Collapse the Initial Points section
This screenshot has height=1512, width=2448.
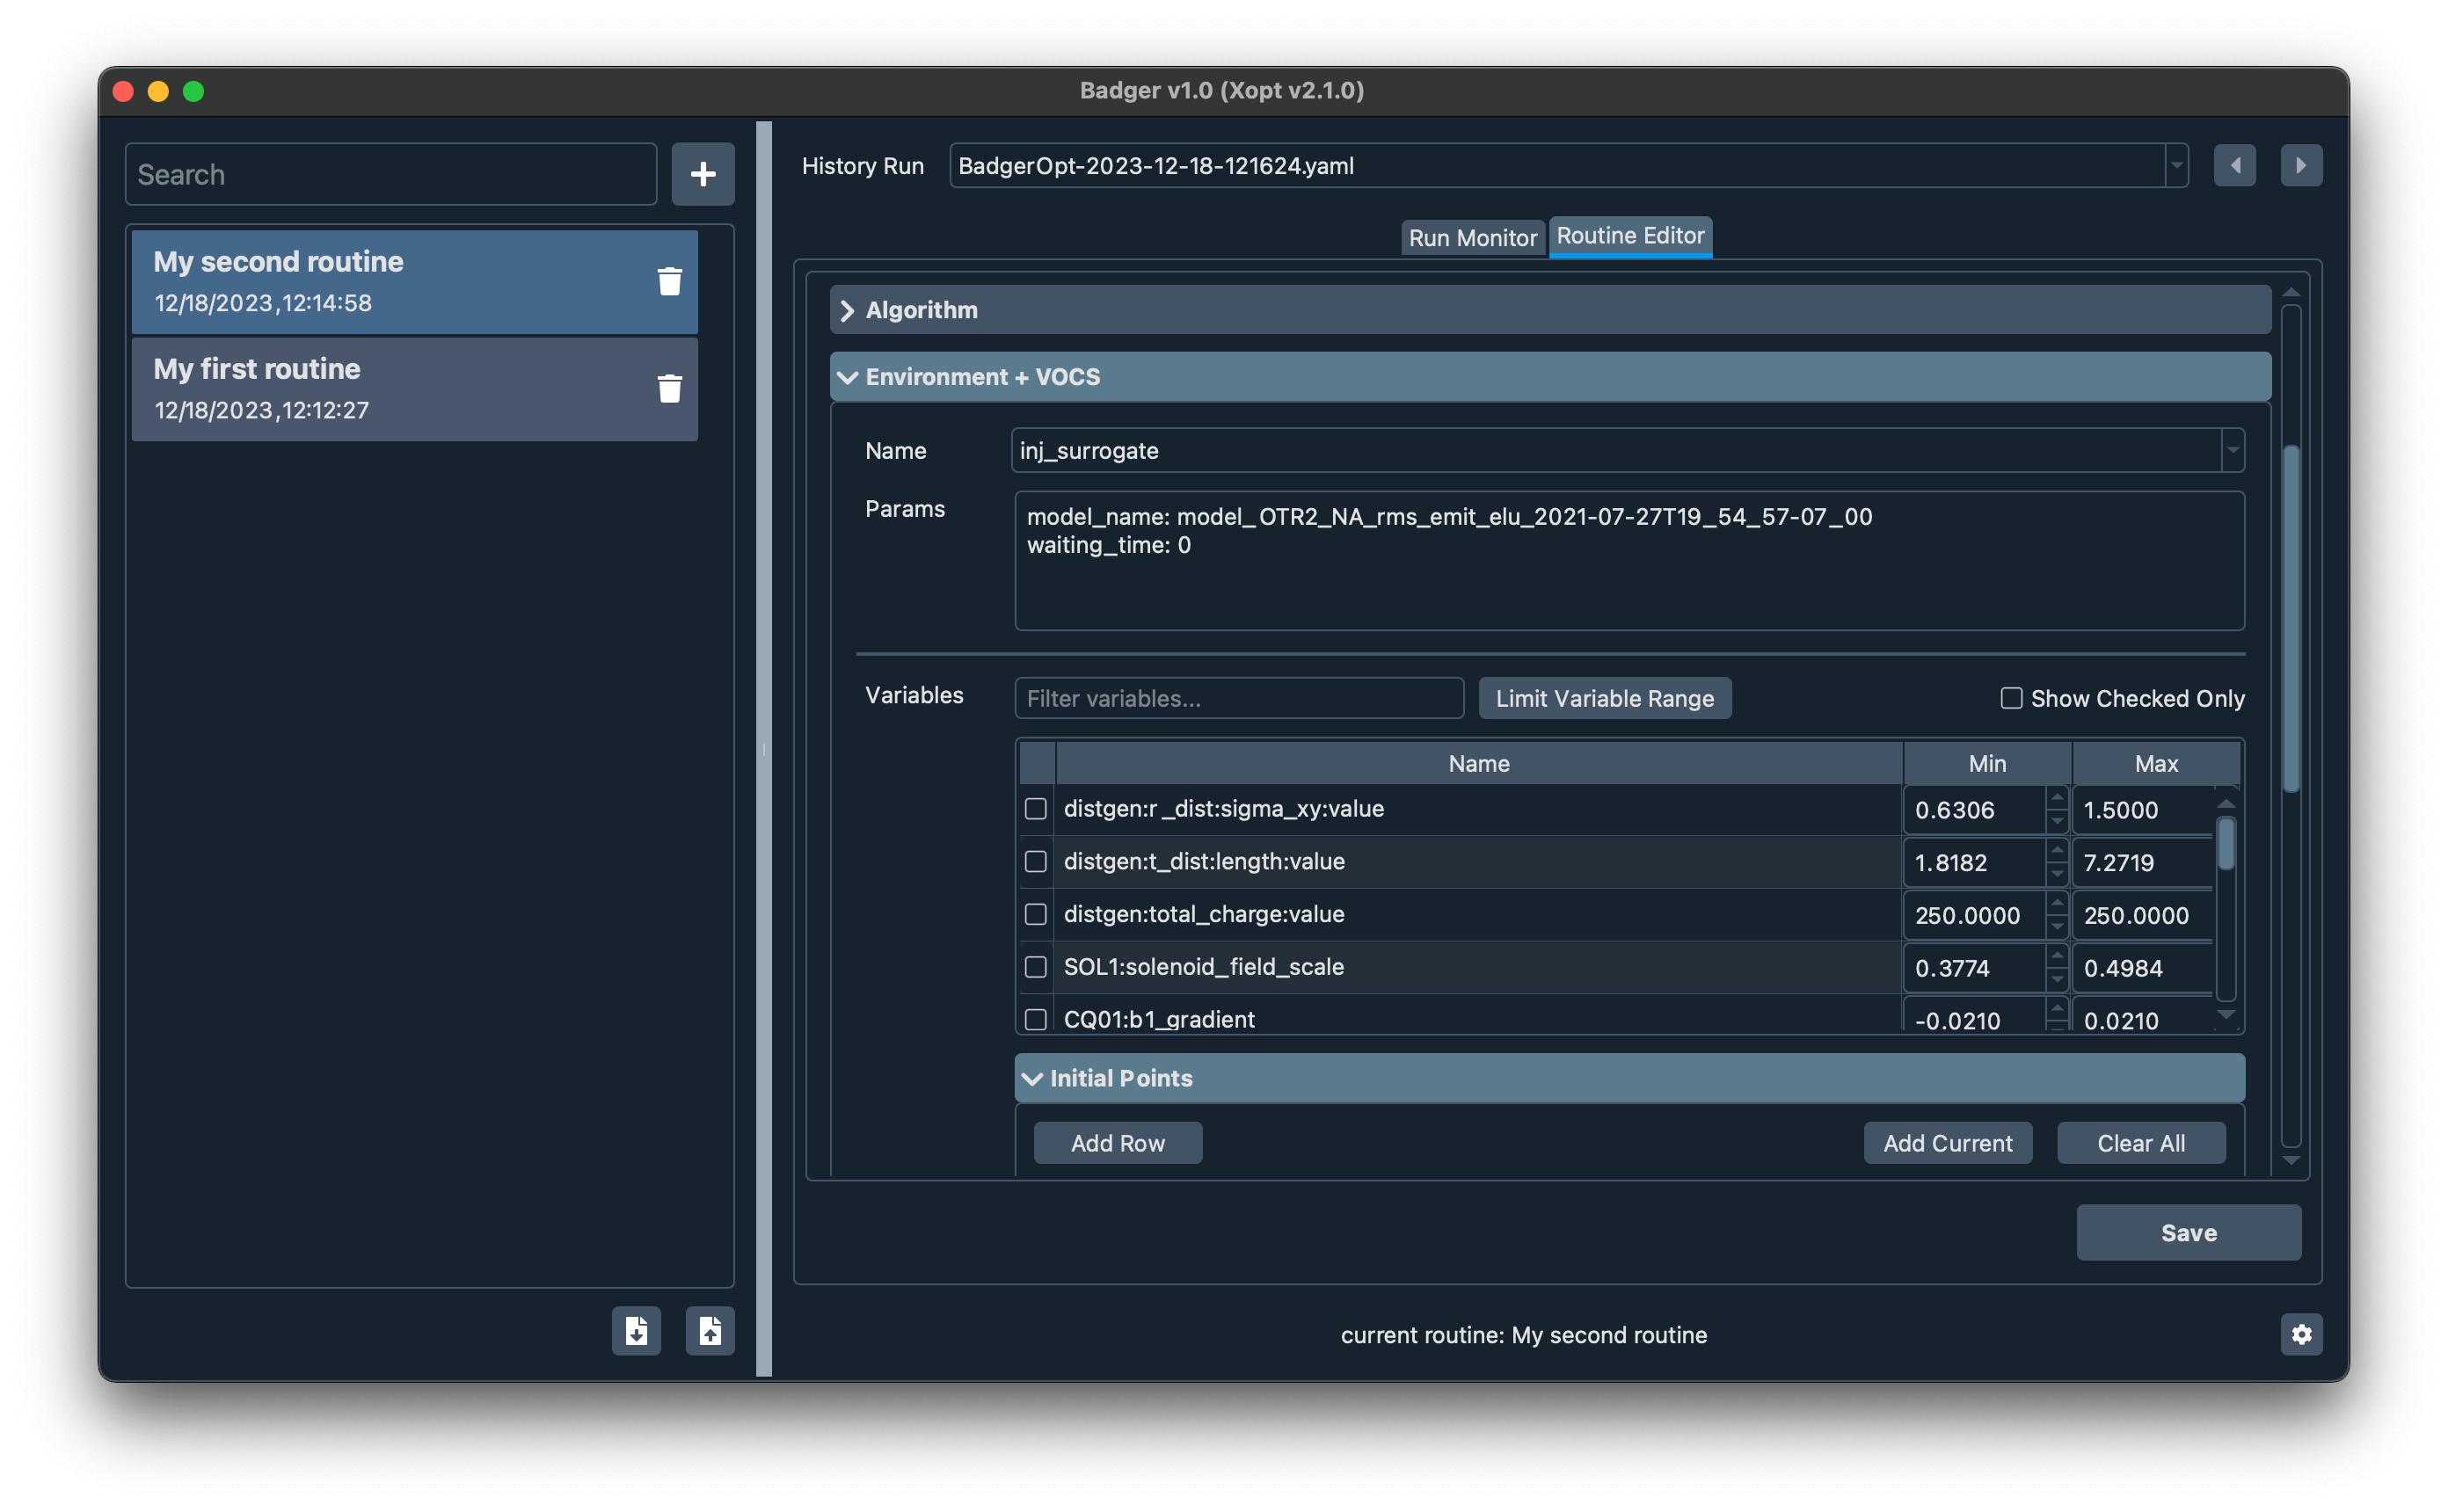[1035, 1079]
